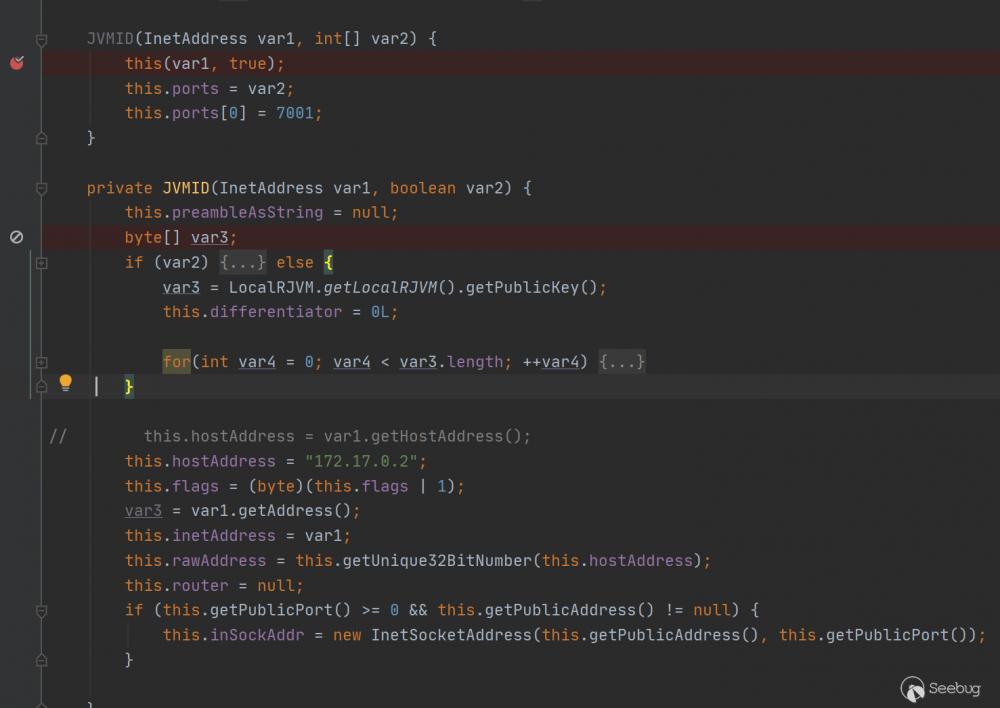The height and width of the screenshot is (708, 1000).
Task: Click the port number 7001
Action: [x=295, y=113]
